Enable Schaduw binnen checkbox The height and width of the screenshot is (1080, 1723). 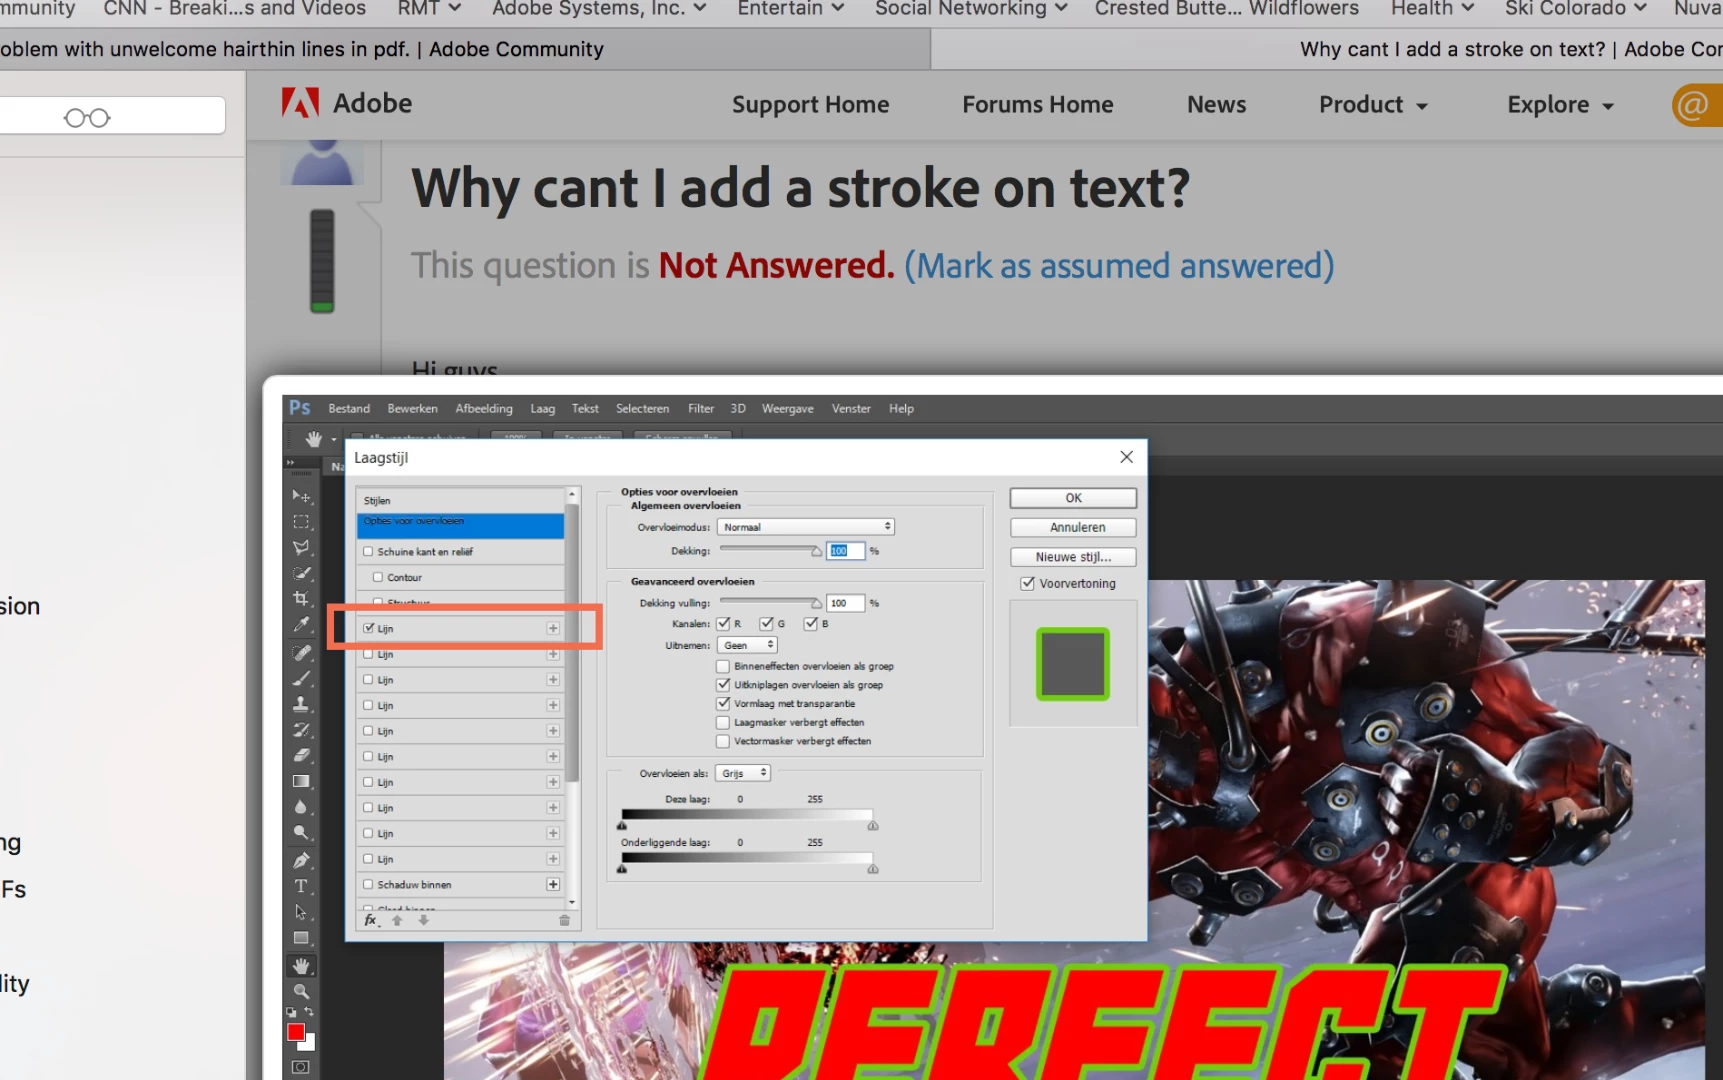click(368, 884)
